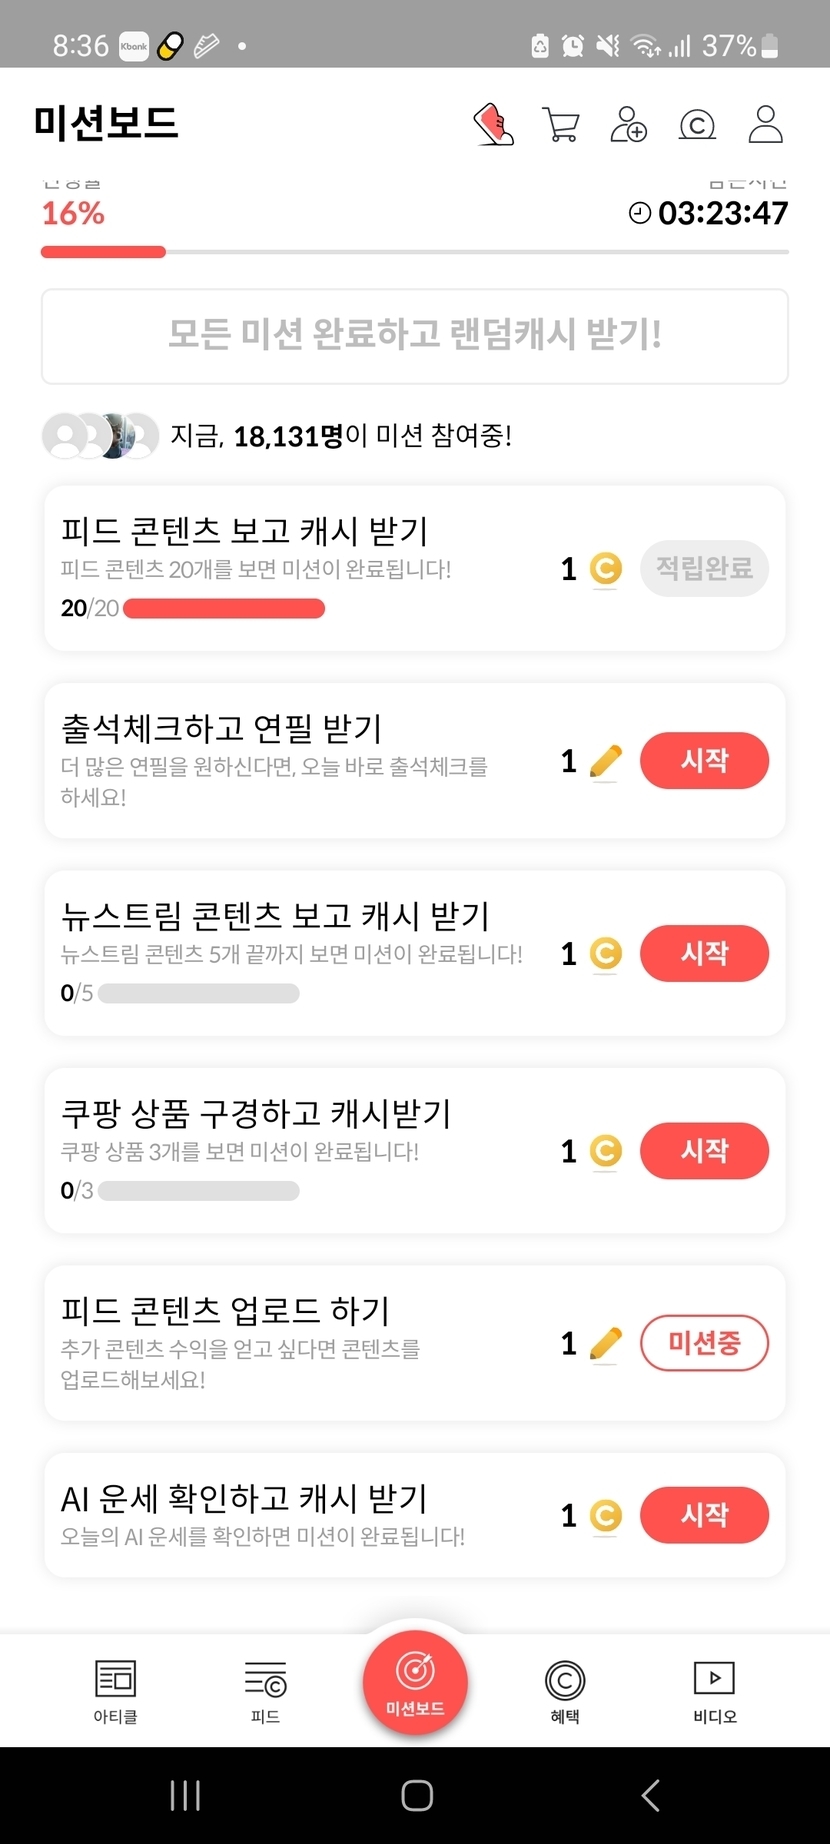Start the 쿠팡 상품 구경하고 캐시받기 mission
This screenshot has height=1844, width=830.
pyautogui.click(x=704, y=1151)
